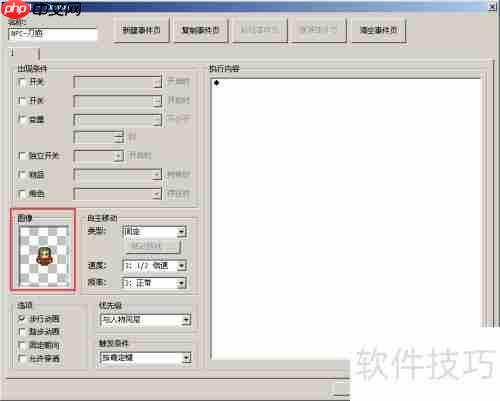Check the 固定朝向 option

pos(22,345)
